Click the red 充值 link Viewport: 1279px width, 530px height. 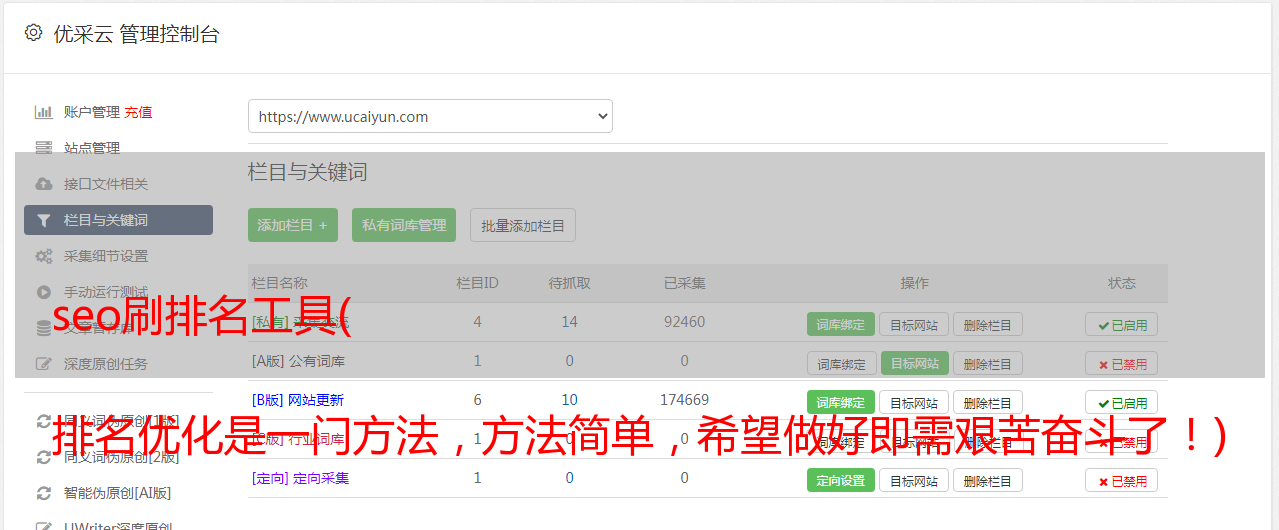(139, 112)
